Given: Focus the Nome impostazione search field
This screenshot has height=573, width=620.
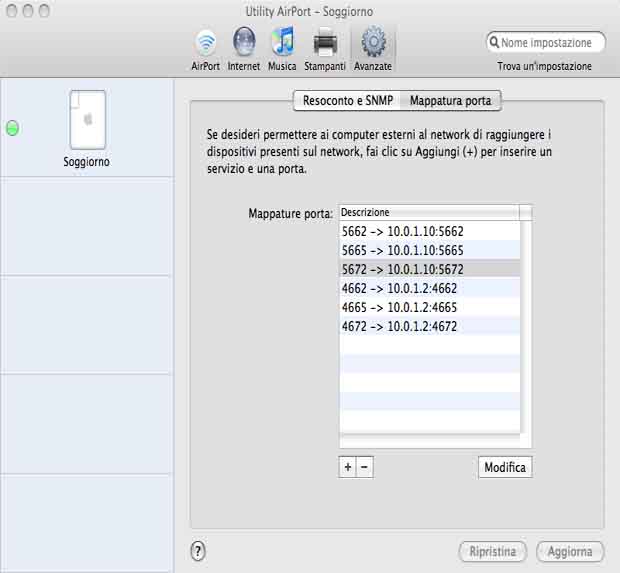Looking at the screenshot, I should click(546, 42).
